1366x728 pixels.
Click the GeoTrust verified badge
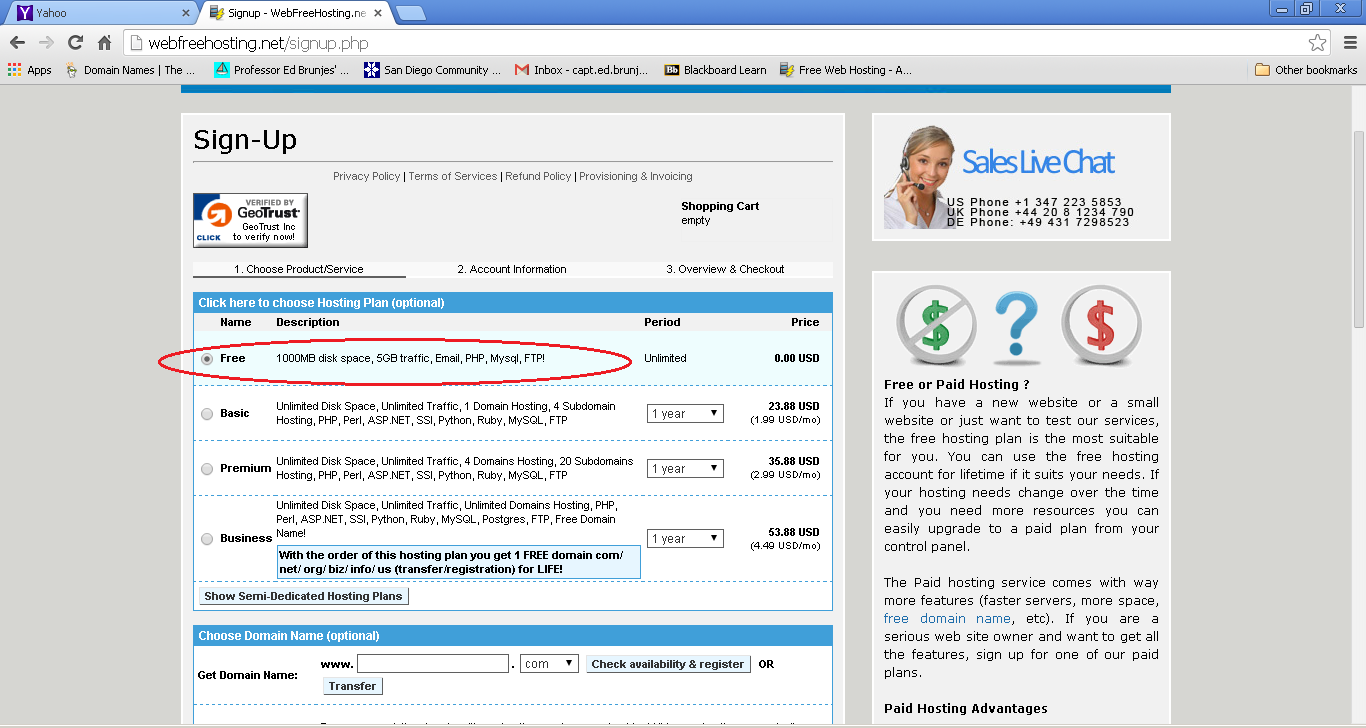(x=250, y=220)
